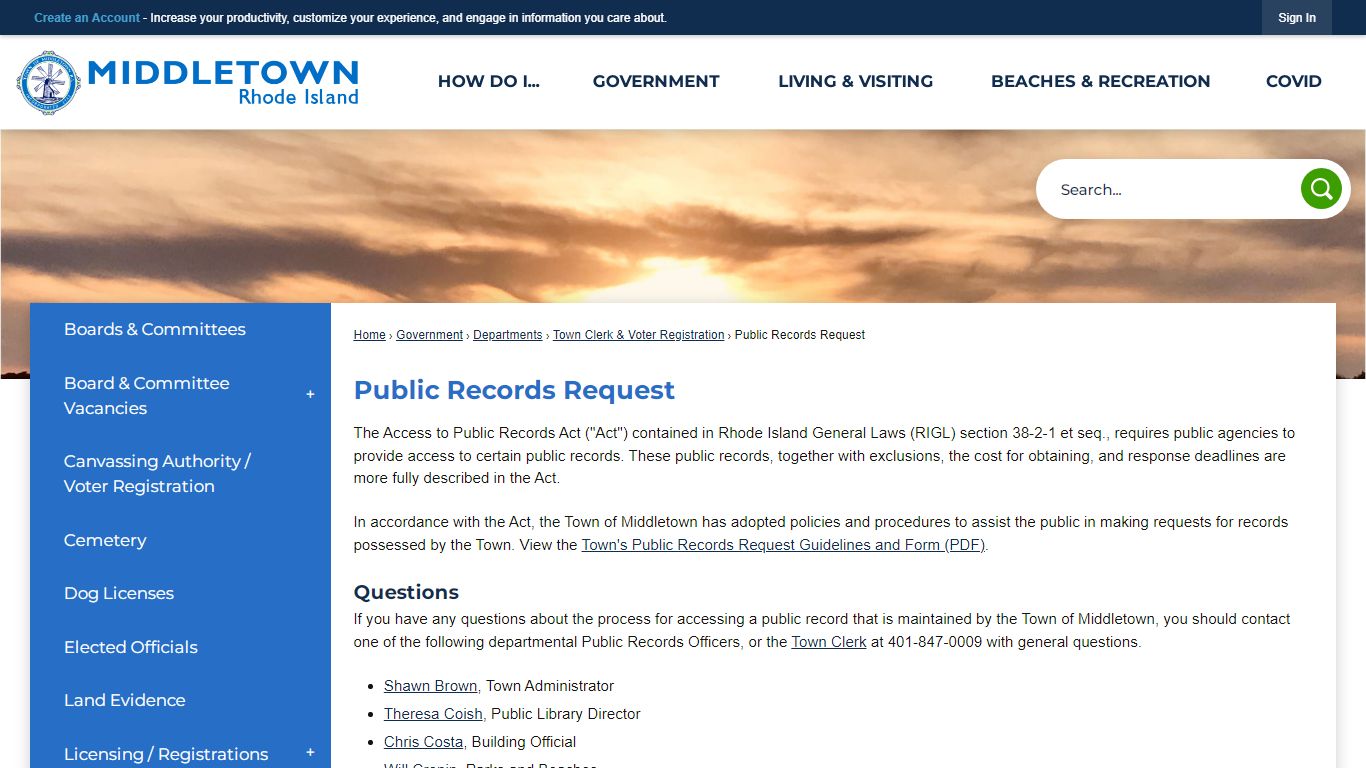Click the Sign In button
1366x768 pixels.
tap(1296, 18)
